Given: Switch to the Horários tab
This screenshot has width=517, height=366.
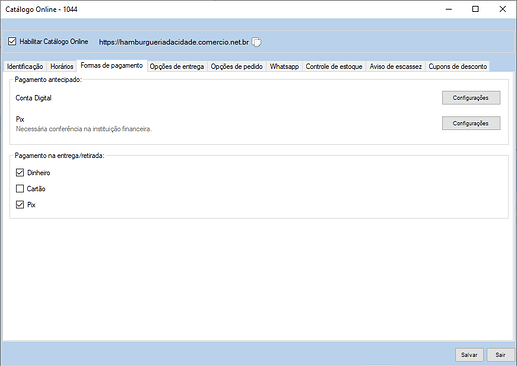Looking at the screenshot, I should 62,66.
